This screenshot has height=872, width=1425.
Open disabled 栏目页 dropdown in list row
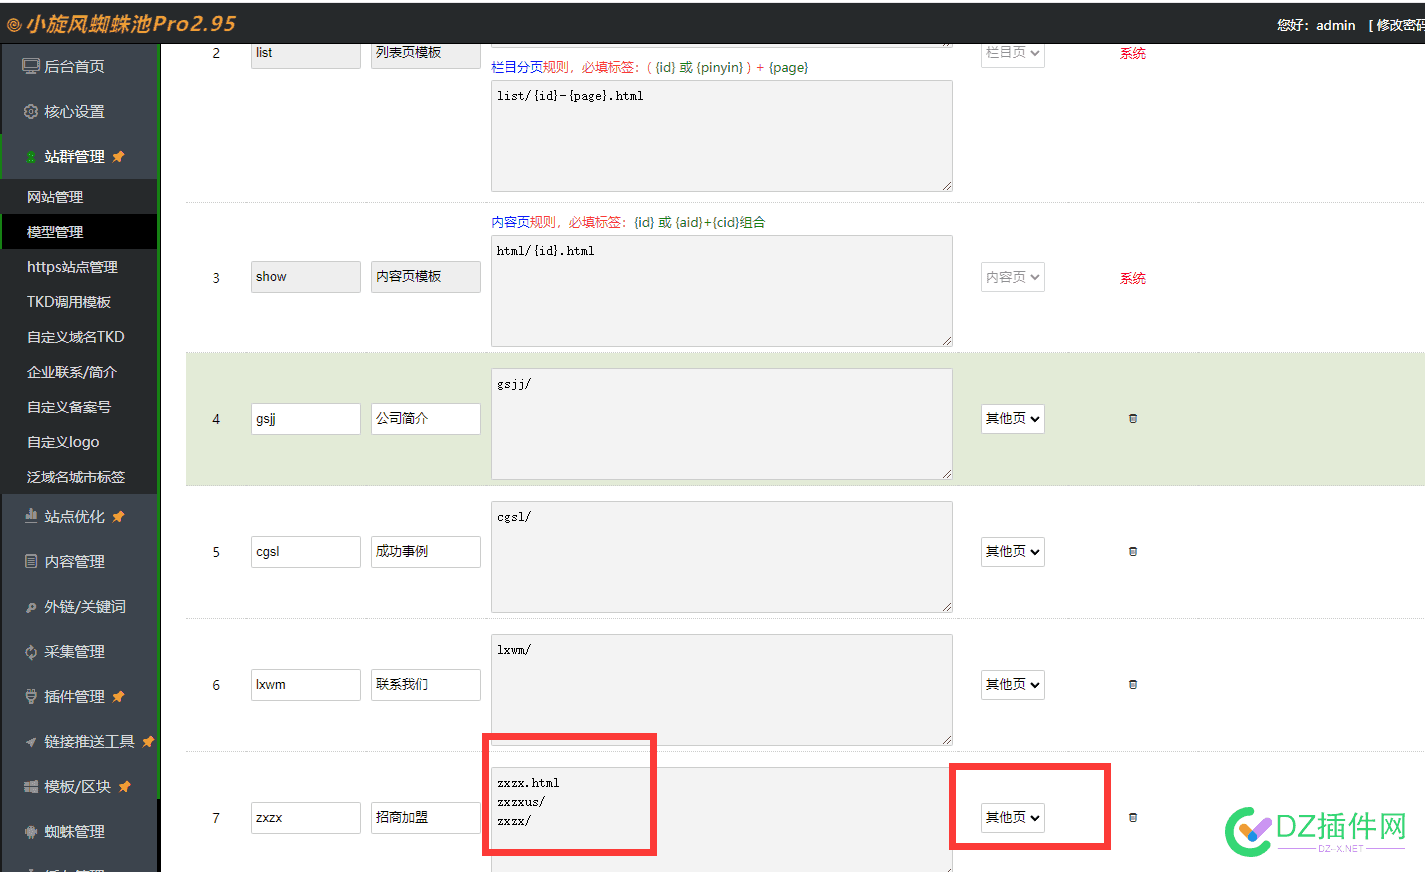pyautogui.click(x=1012, y=54)
